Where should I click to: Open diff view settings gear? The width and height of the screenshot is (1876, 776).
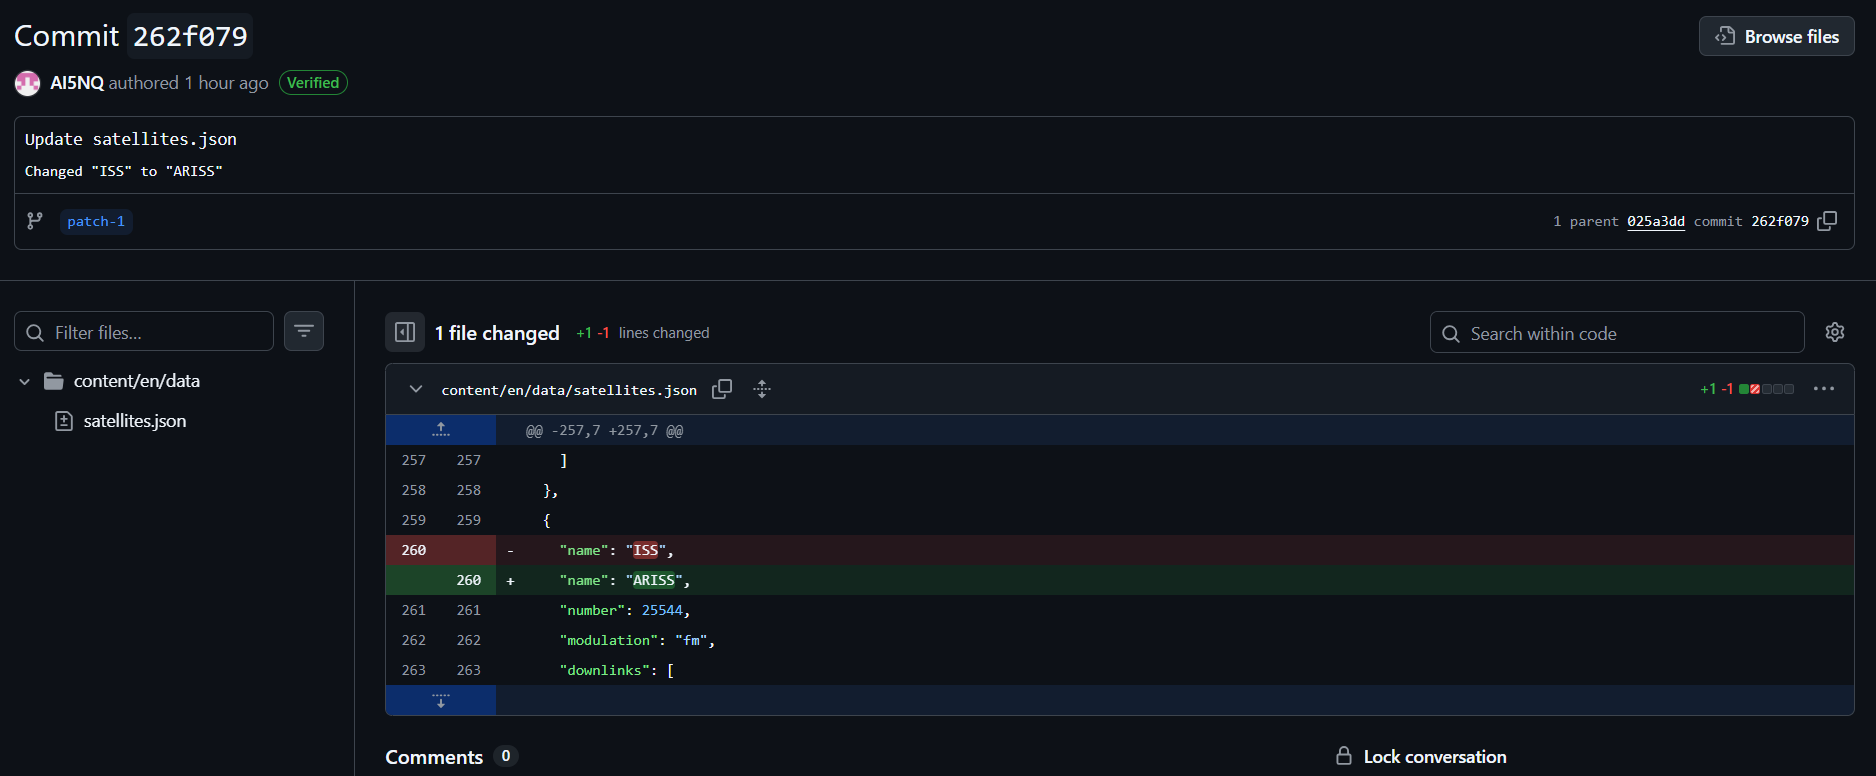1835,332
